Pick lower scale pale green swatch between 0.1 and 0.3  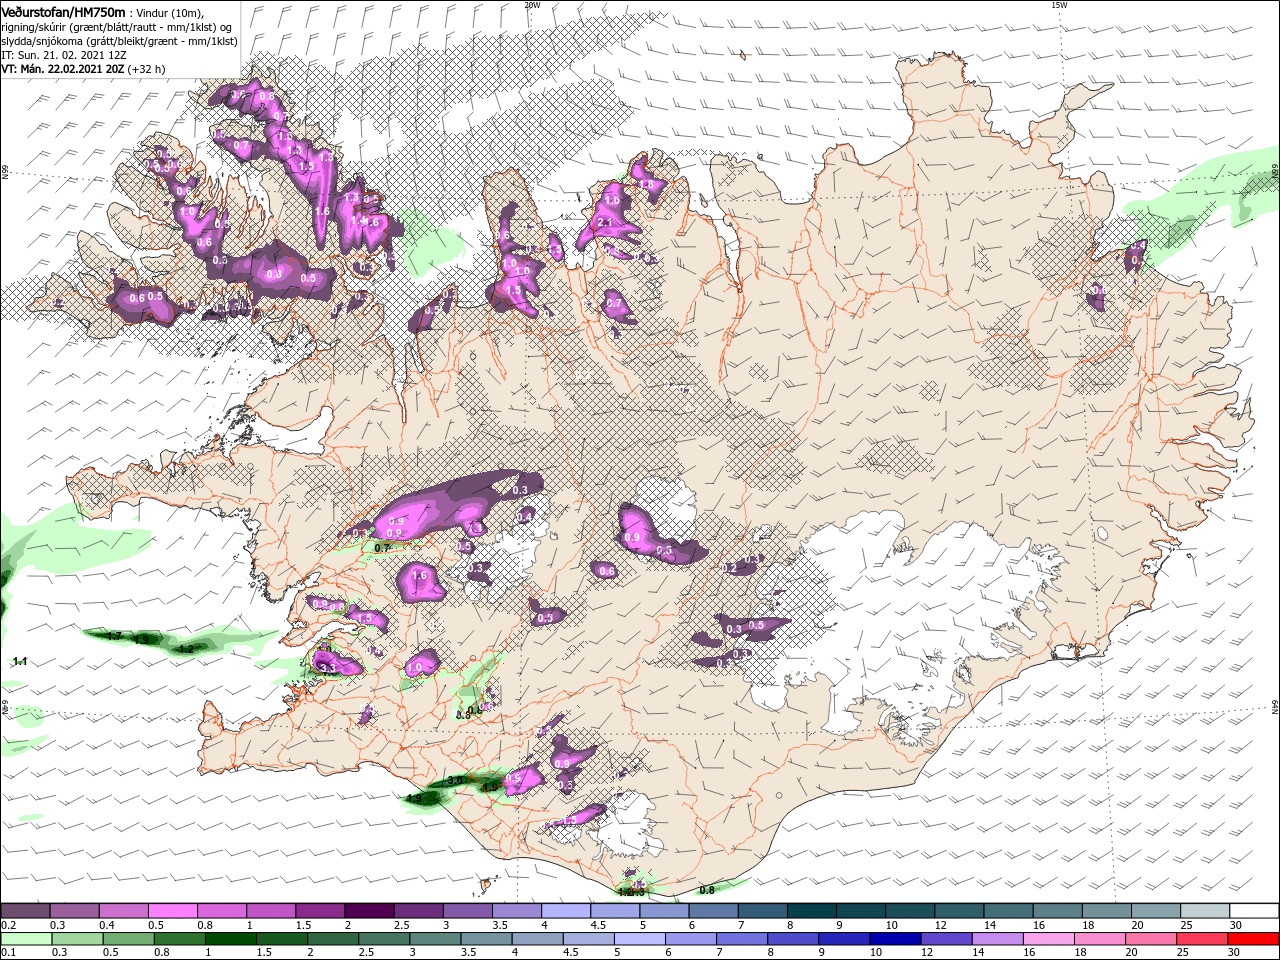point(25,939)
